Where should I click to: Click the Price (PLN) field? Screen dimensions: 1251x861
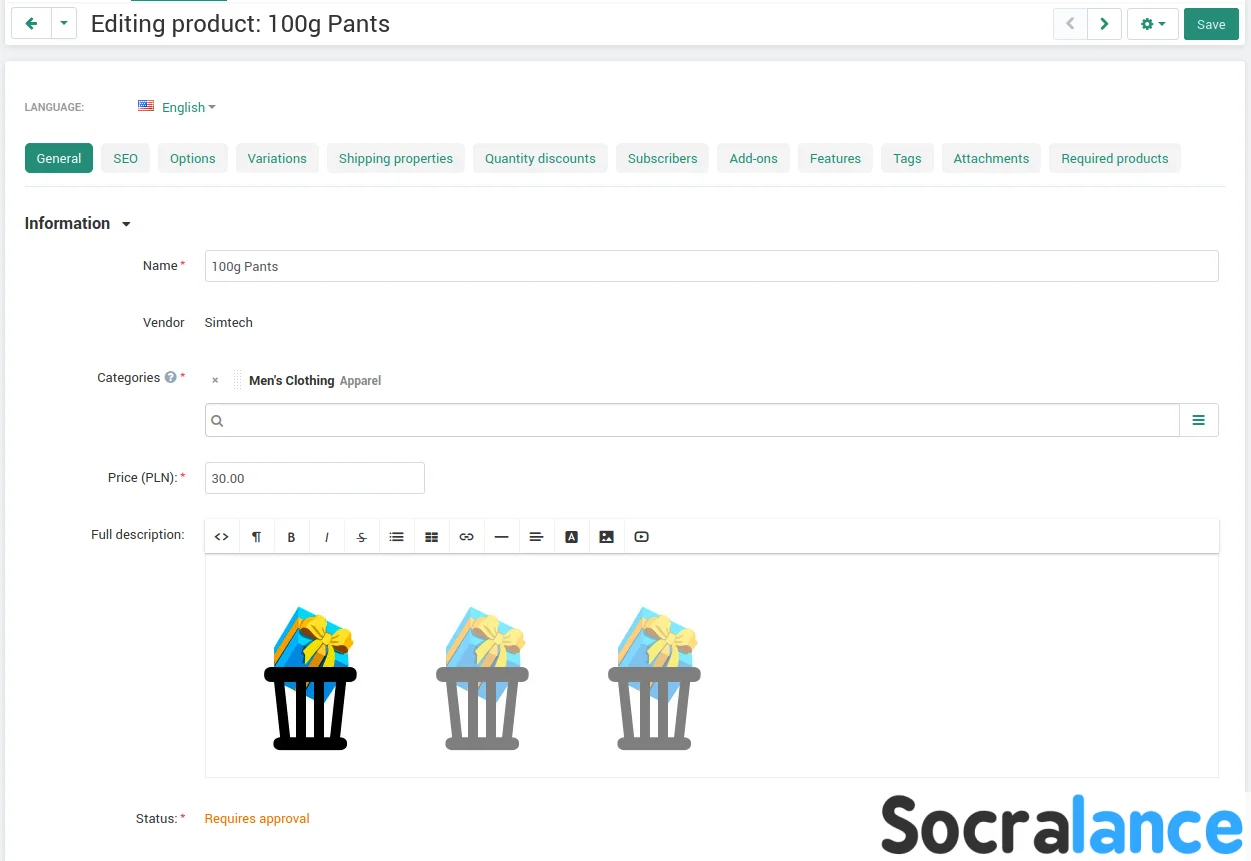(x=315, y=478)
